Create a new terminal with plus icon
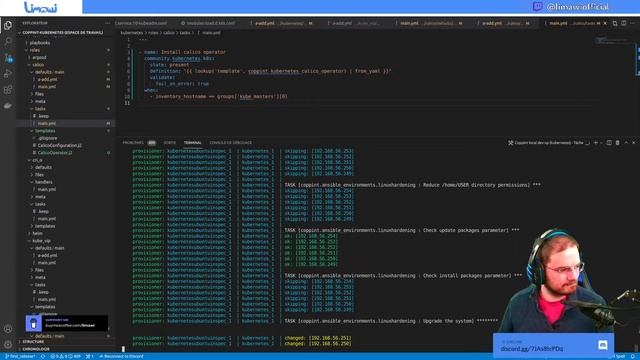 pyautogui.click(x=596, y=143)
